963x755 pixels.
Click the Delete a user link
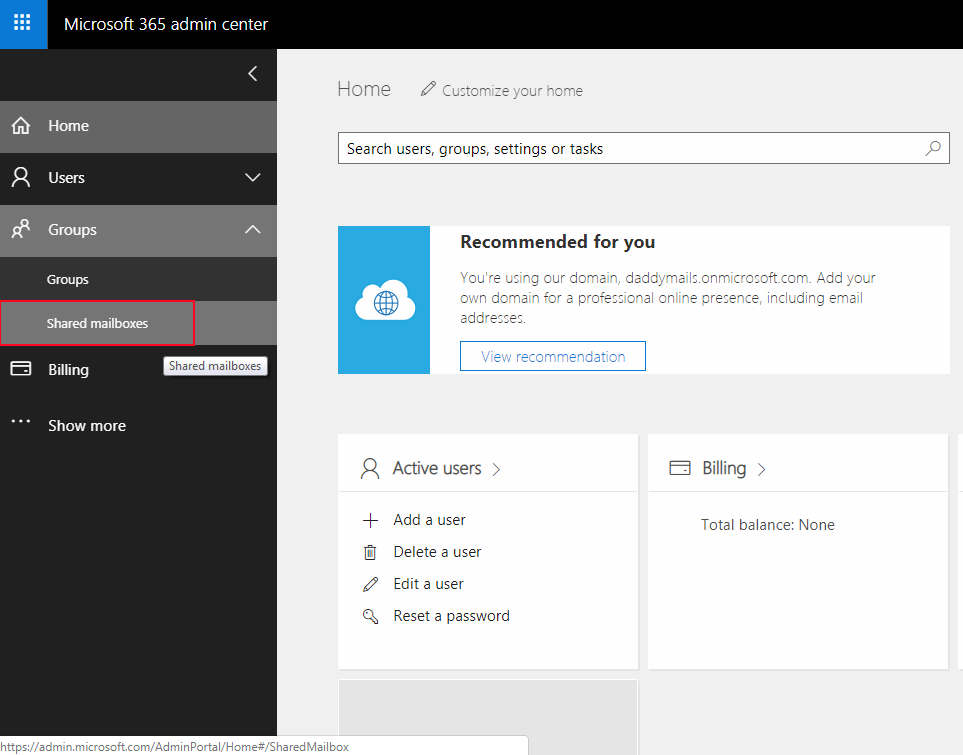(x=437, y=552)
